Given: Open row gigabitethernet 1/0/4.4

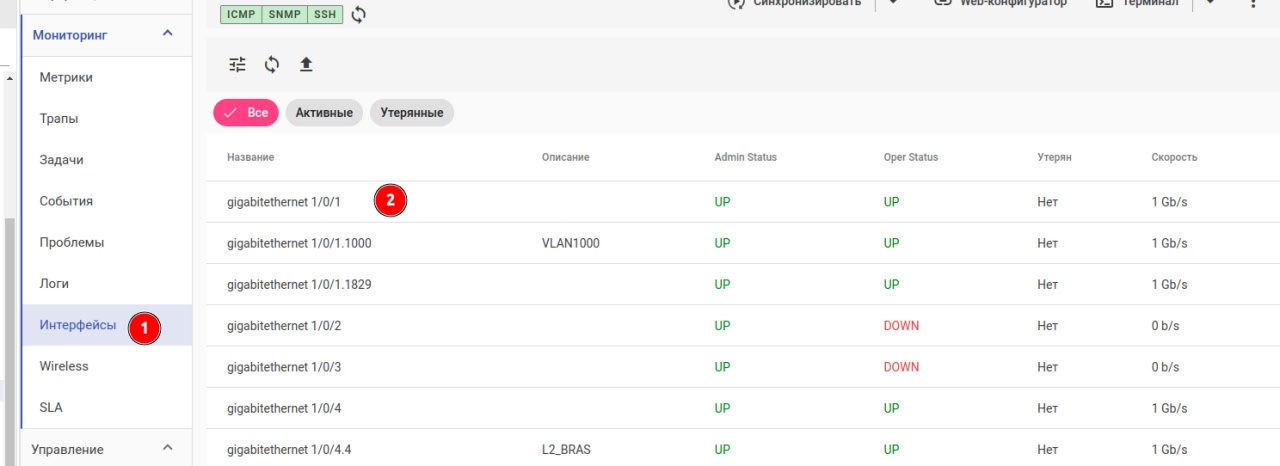Looking at the screenshot, I should [743, 448].
